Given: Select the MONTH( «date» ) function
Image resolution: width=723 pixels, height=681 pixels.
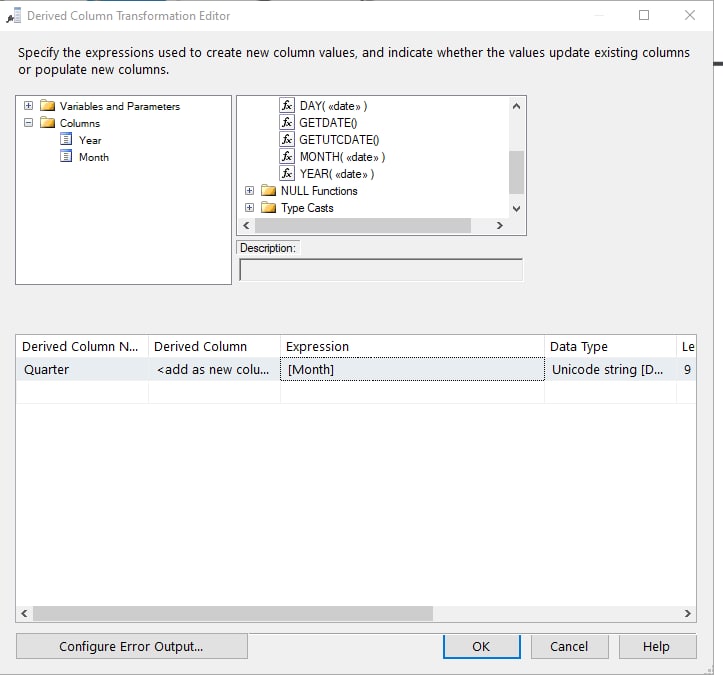Looking at the screenshot, I should [x=342, y=157].
